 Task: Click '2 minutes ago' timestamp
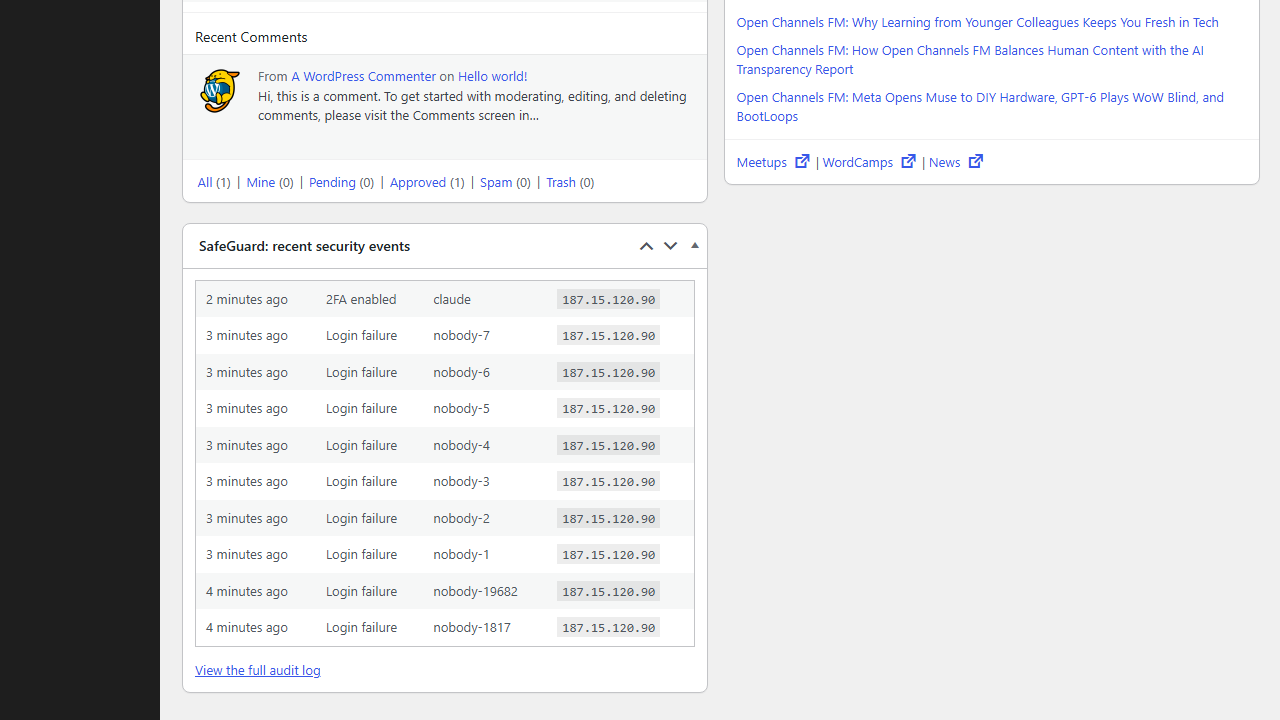(247, 299)
